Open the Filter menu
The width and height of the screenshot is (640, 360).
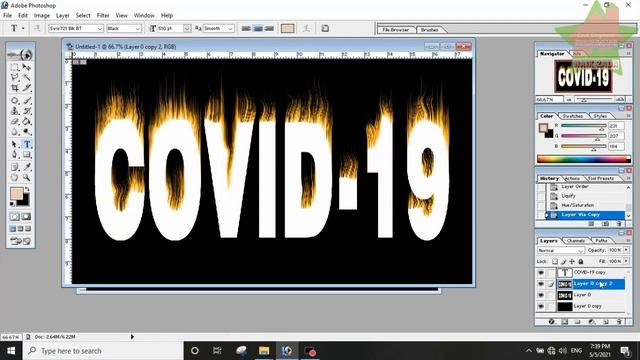pyautogui.click(x=103, y=16)
